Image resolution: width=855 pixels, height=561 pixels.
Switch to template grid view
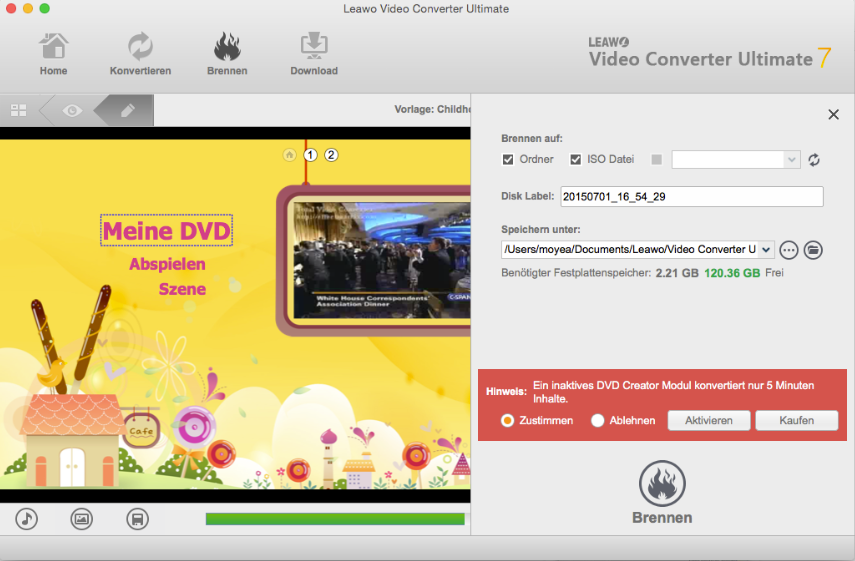(x=19, y=111)
